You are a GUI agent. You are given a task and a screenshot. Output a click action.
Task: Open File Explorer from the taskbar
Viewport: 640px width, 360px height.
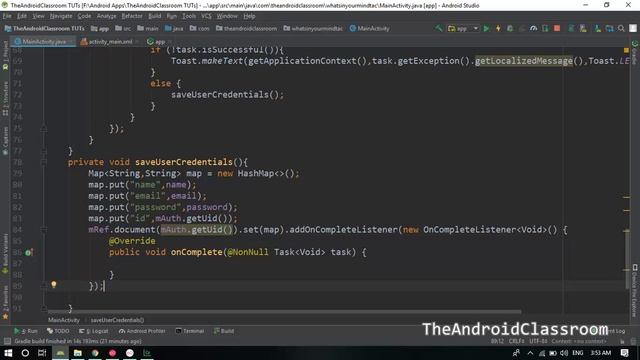[78, 353]
